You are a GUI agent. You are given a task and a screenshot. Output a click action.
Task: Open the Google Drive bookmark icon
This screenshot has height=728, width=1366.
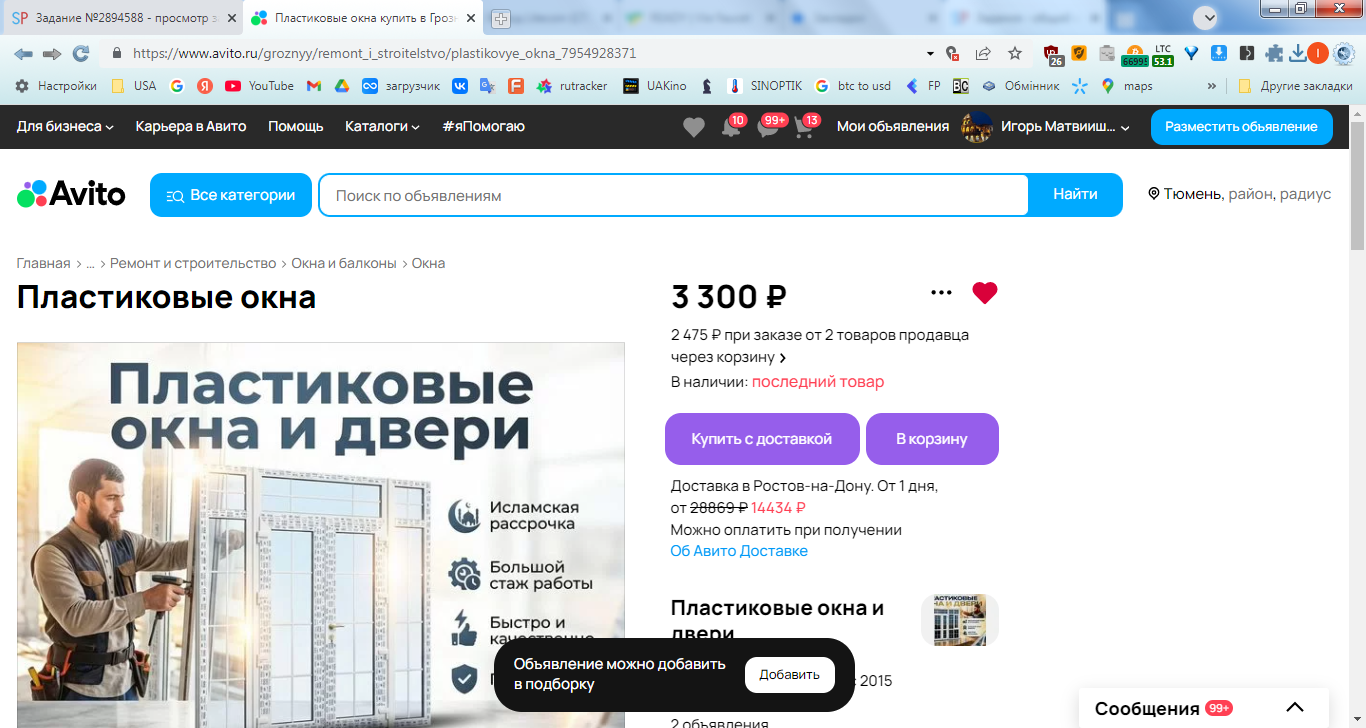pos(341,86)
